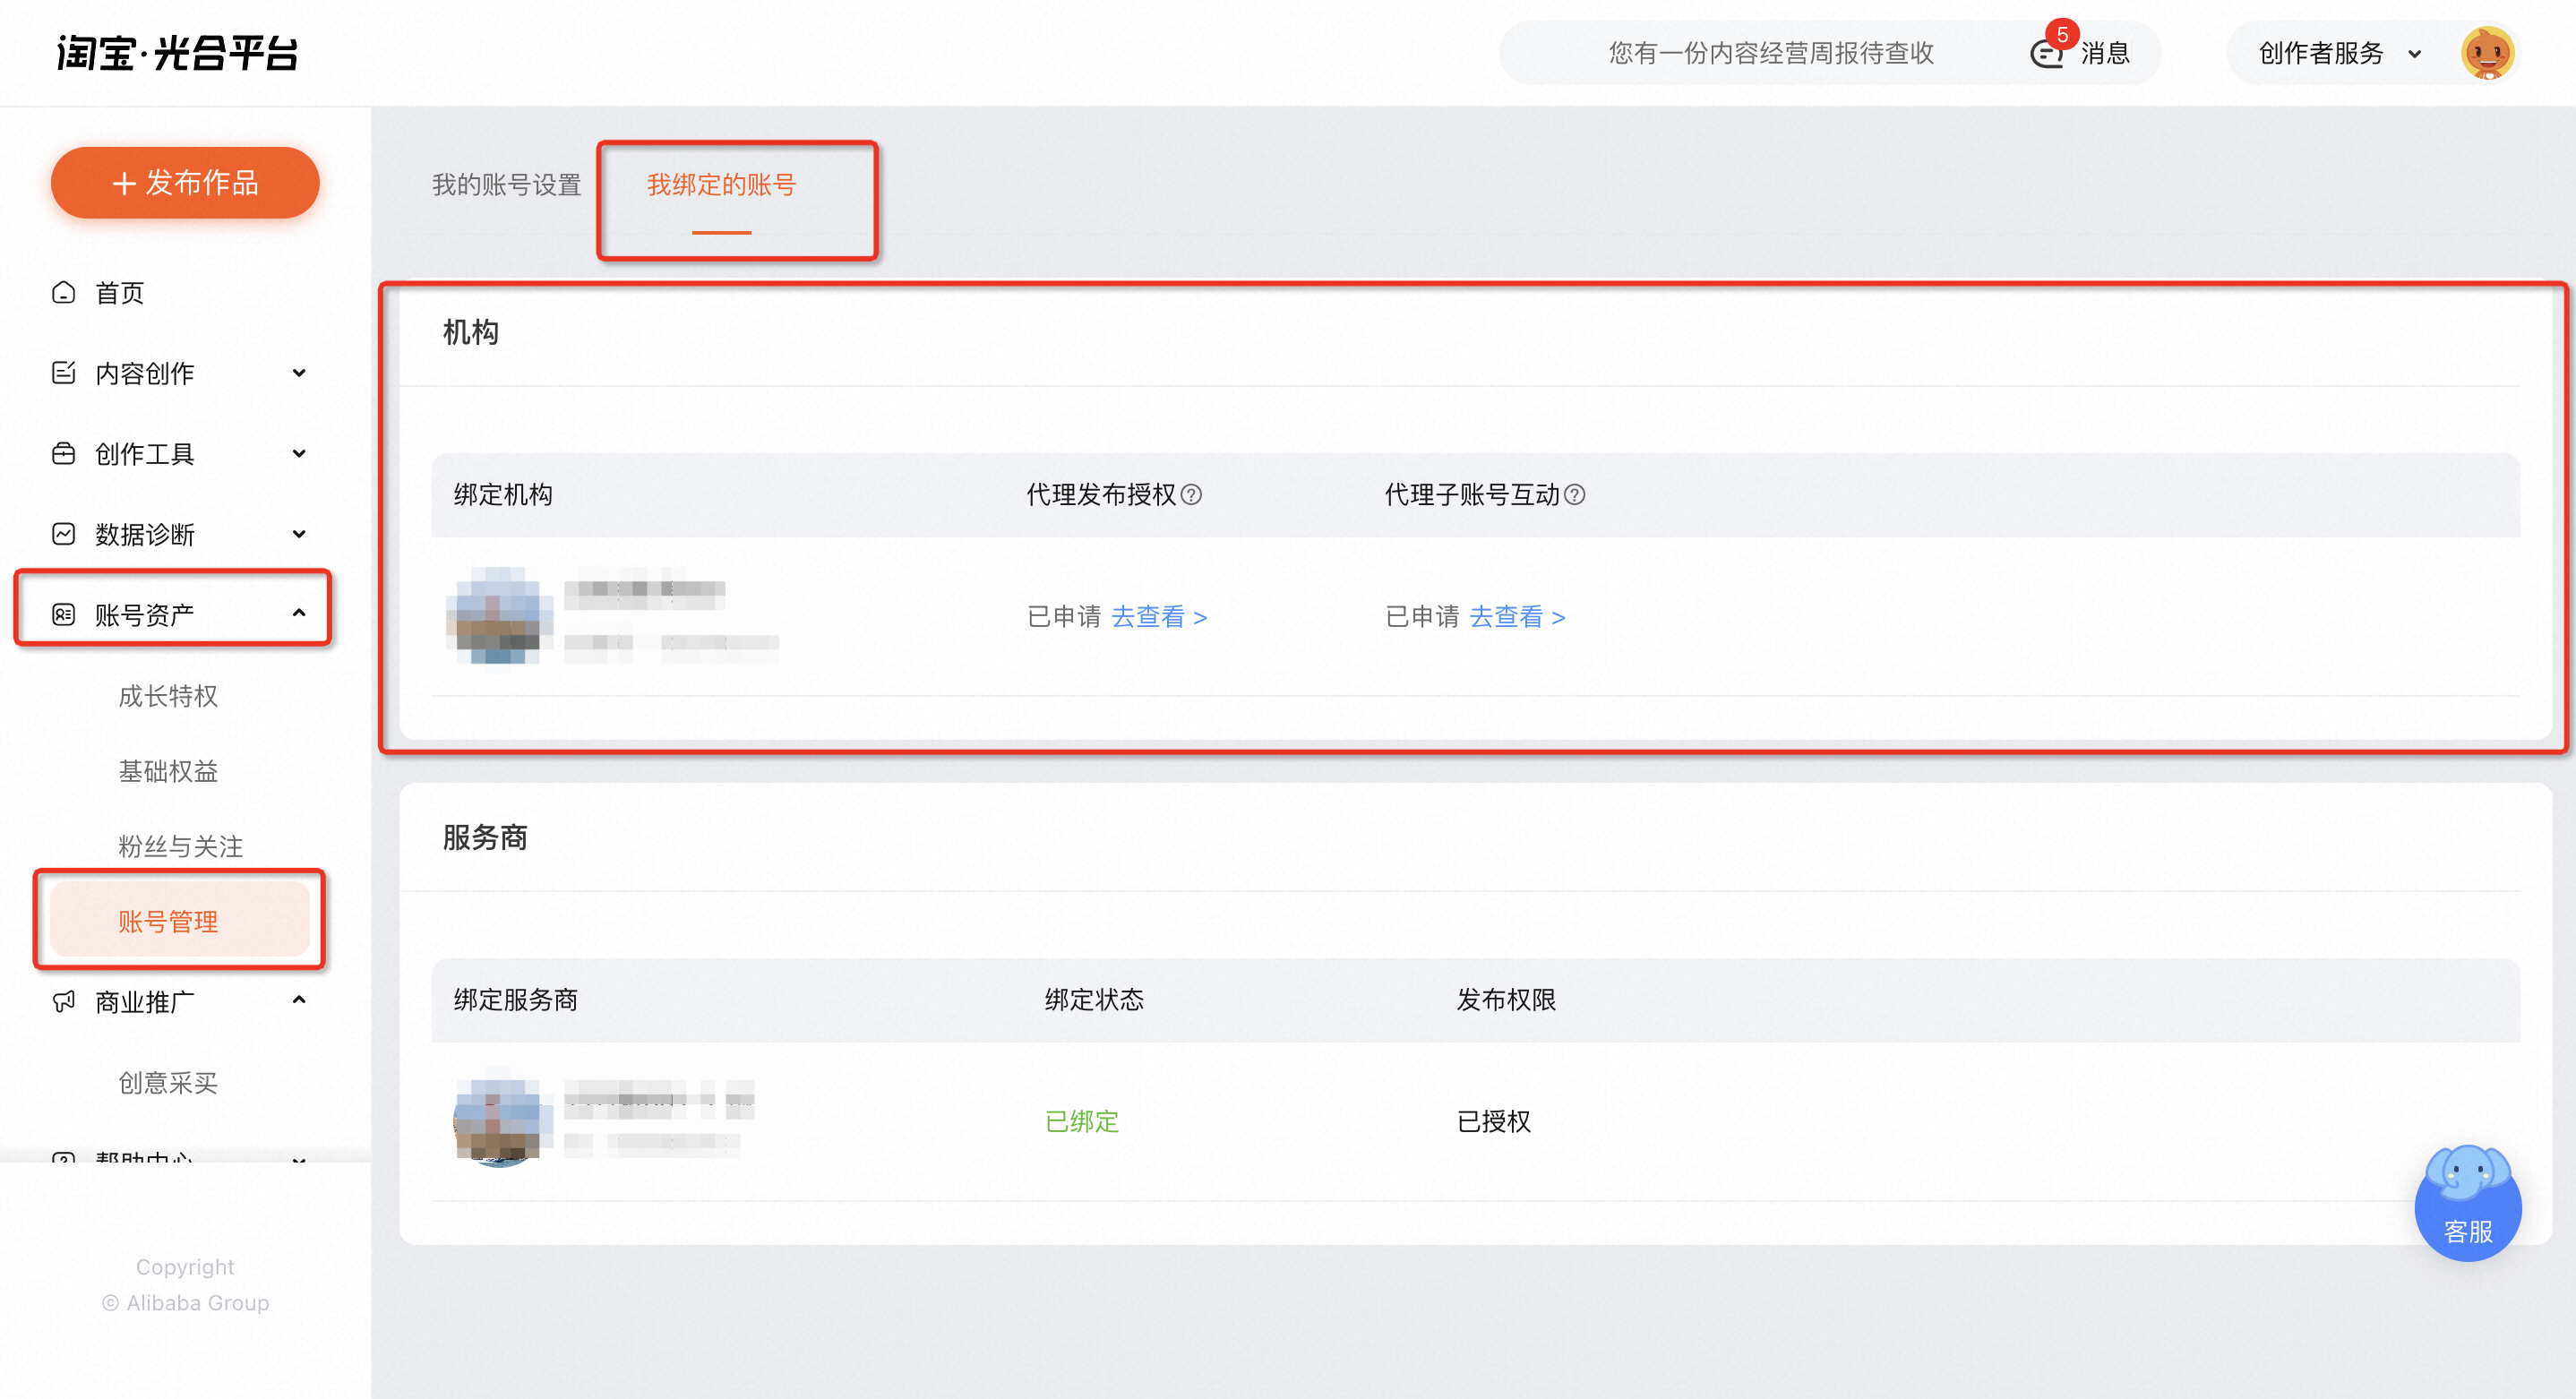Click the 机构 section title
2576x1399 pixels.
click(471, 332)
